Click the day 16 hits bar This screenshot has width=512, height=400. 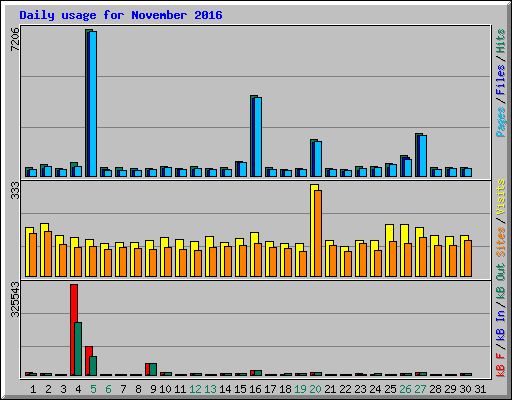click(252, 136)
